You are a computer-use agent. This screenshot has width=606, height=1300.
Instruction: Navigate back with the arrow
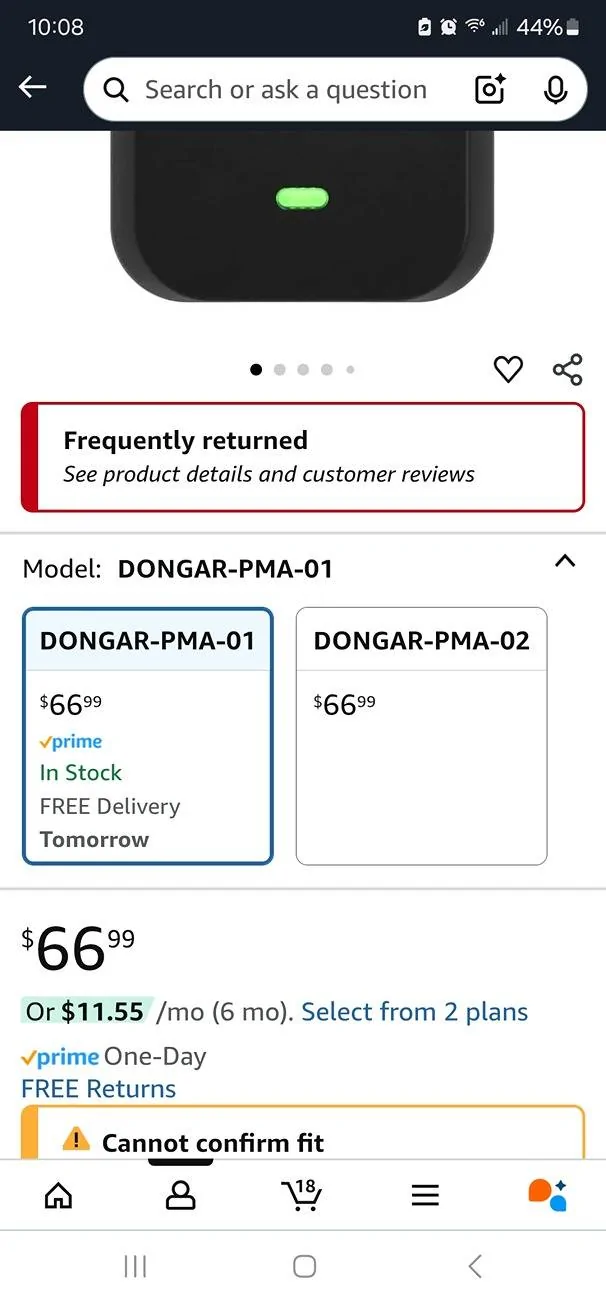click(31, 86)
